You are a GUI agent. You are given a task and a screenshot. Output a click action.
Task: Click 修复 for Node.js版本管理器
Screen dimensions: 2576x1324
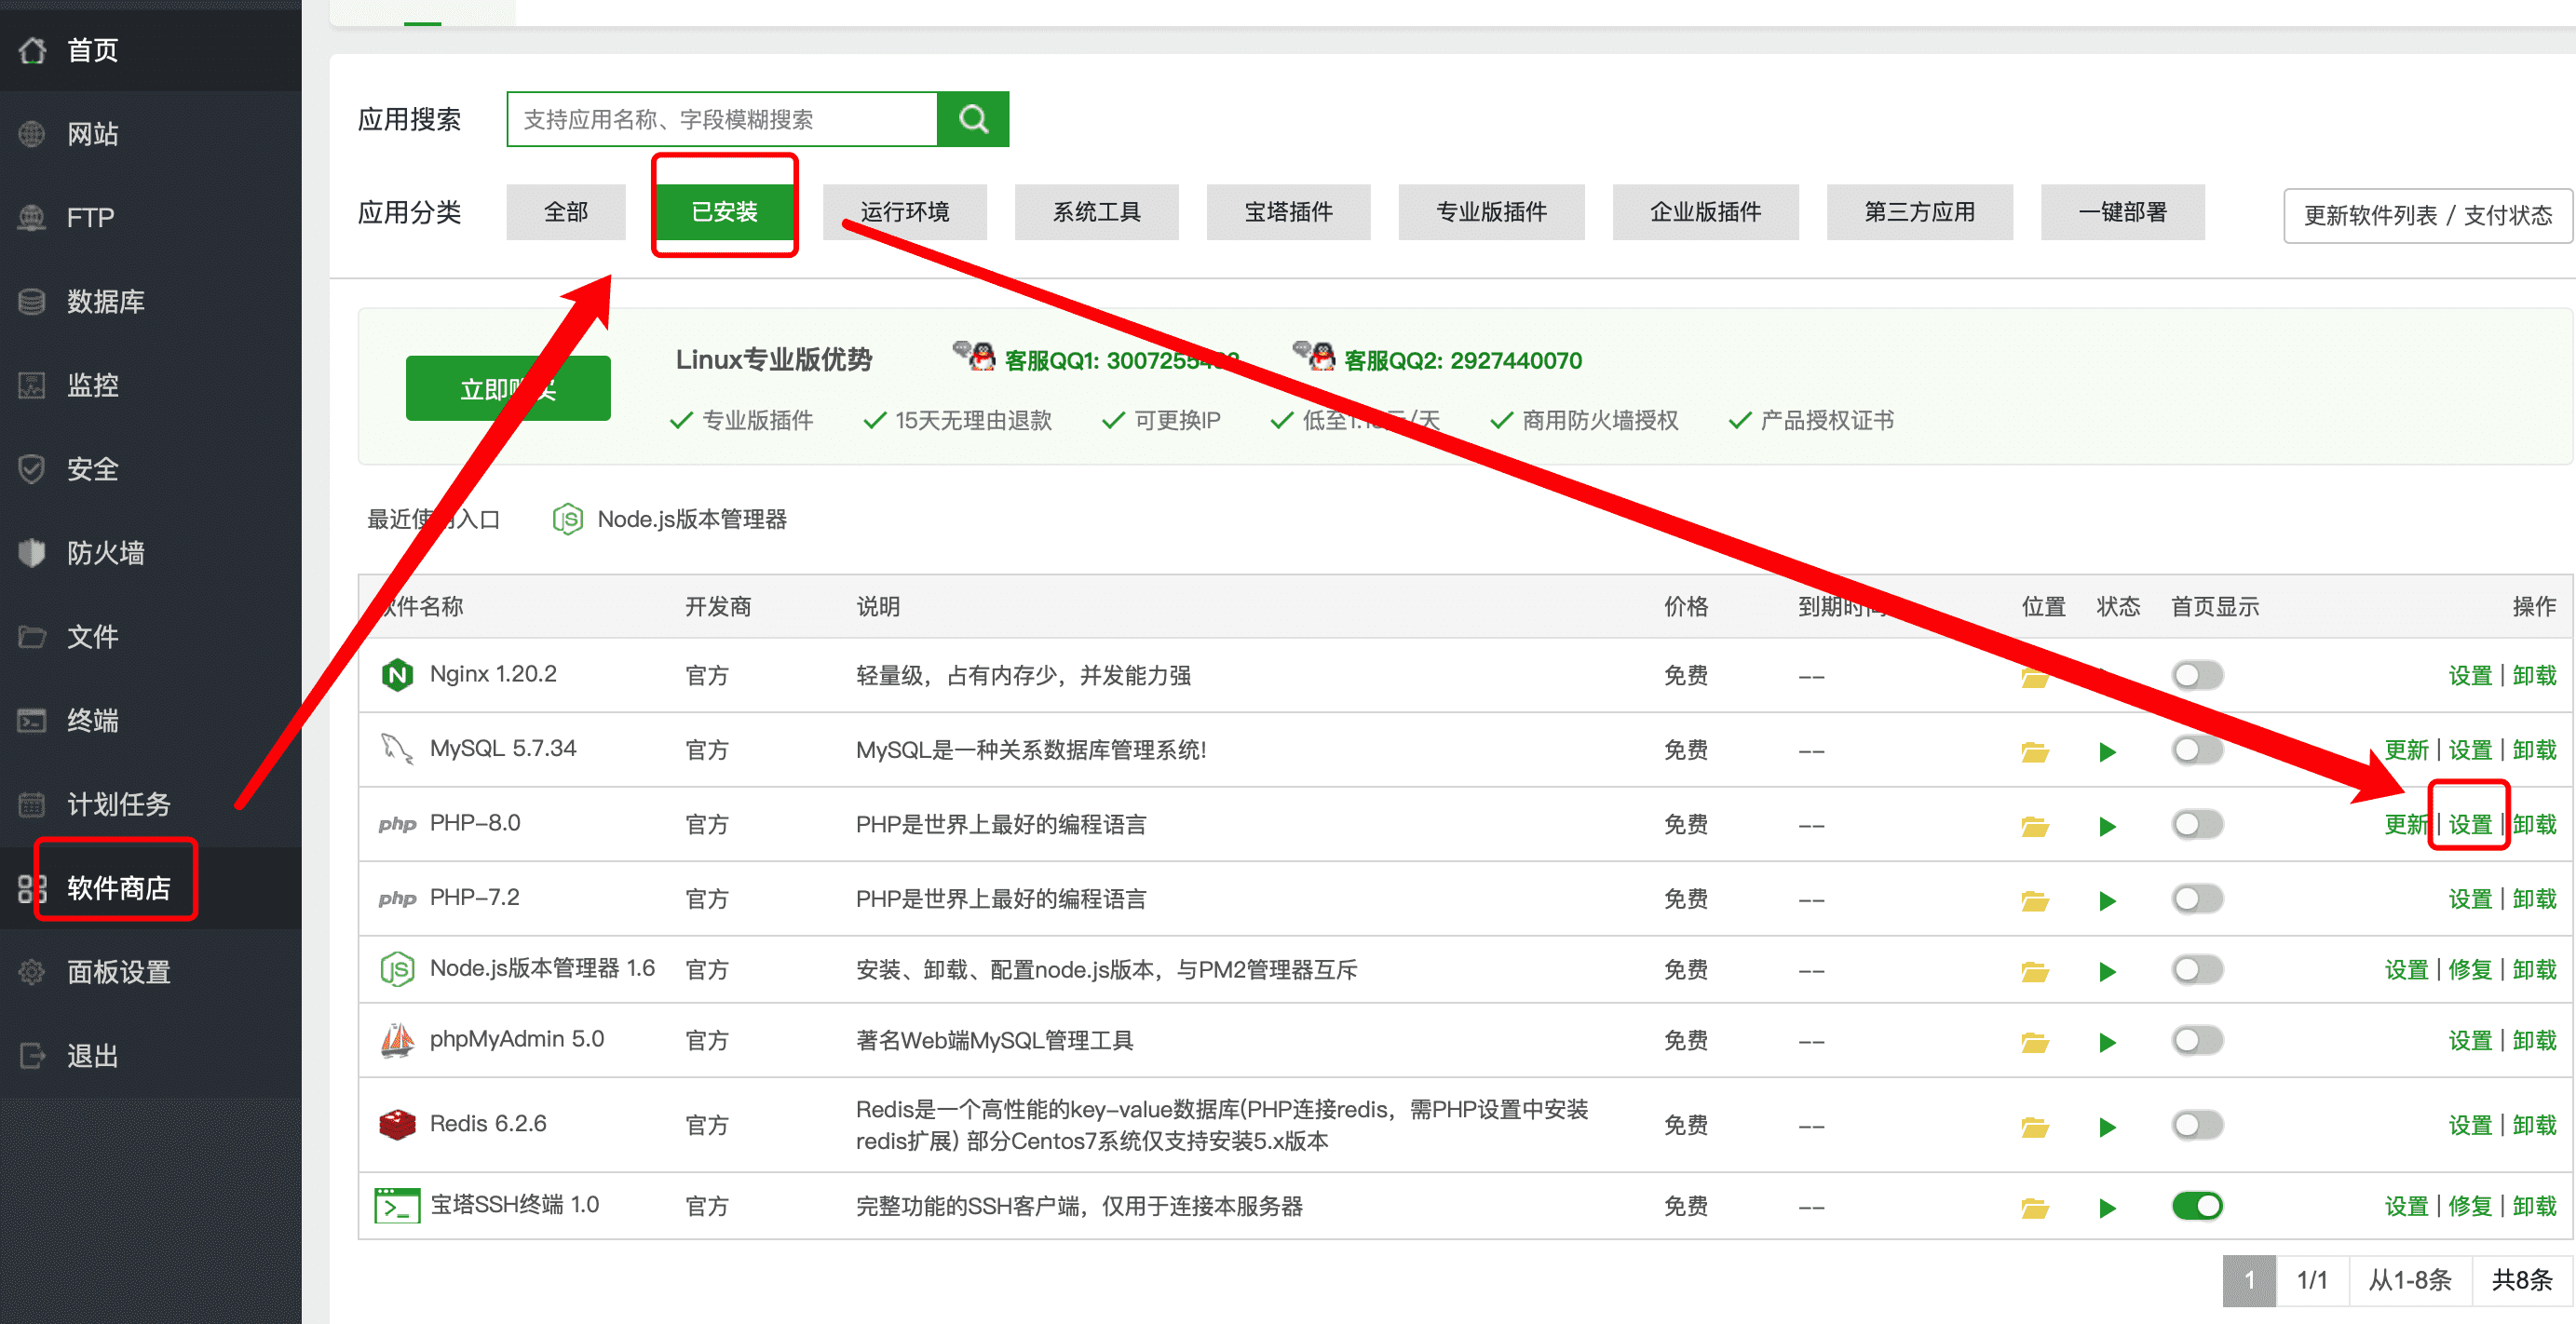(x=2470, y=969)
